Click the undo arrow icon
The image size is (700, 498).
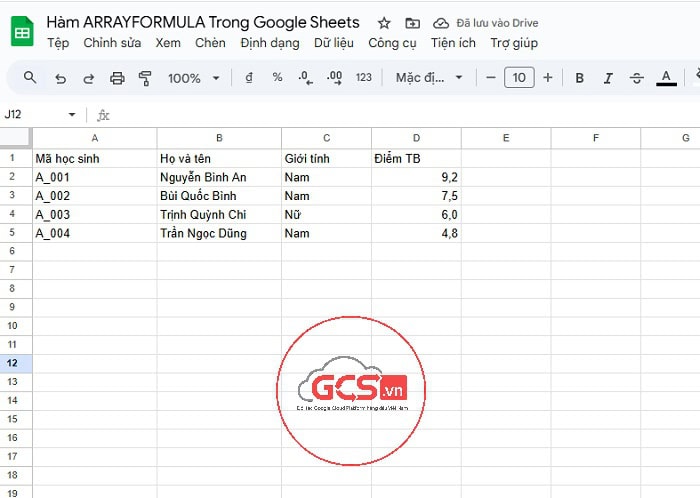click(61, 78)
